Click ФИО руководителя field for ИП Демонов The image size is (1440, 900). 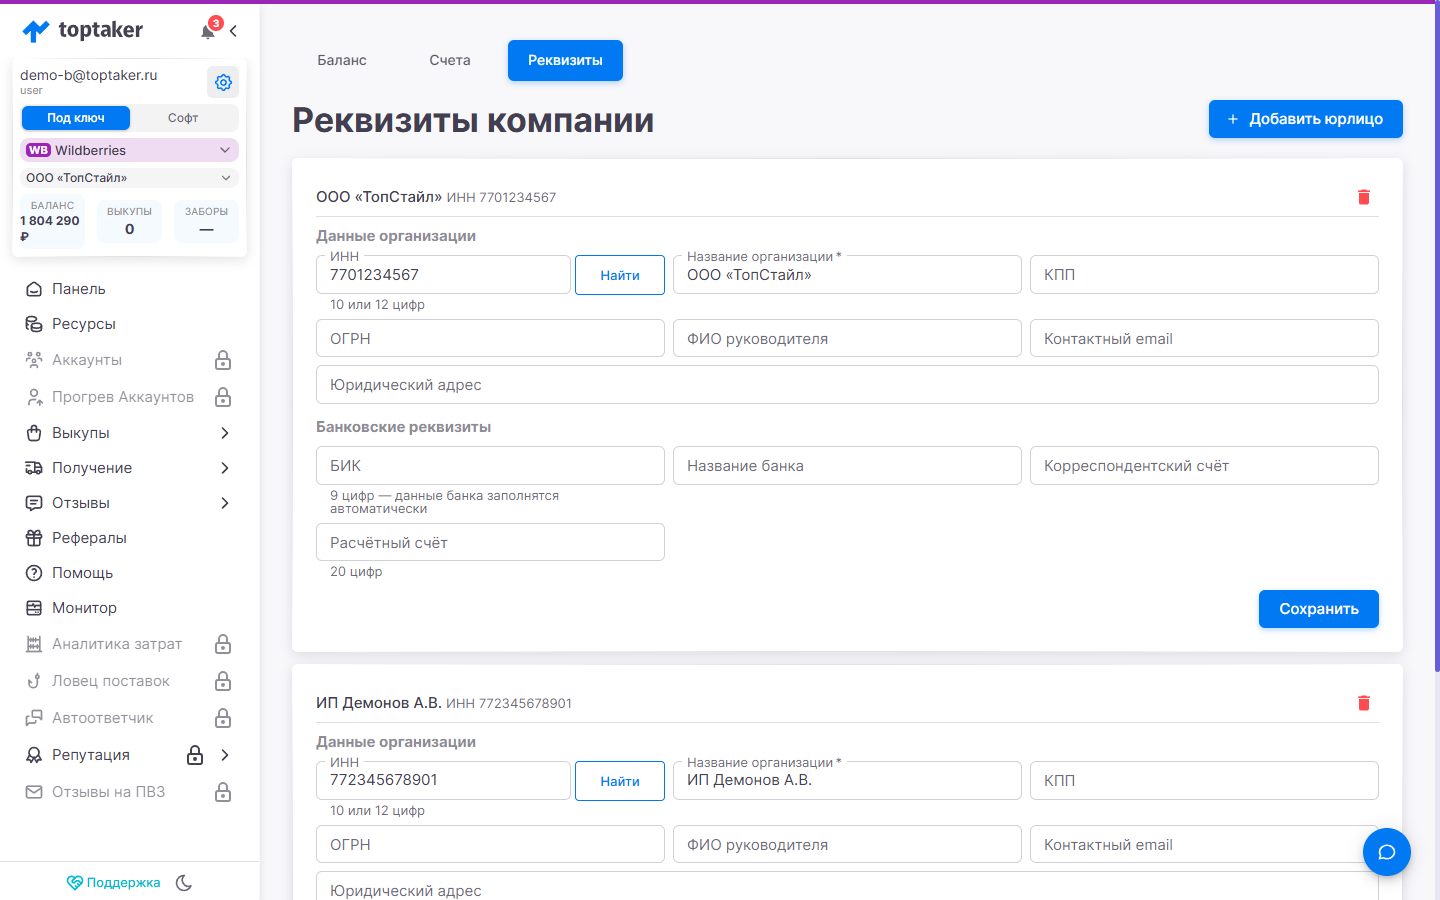847,844
